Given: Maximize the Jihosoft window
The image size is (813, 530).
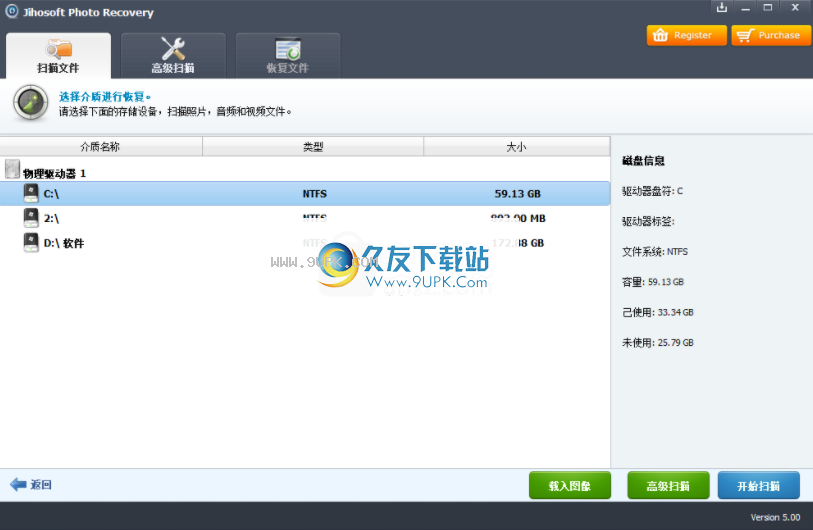Looking at the screenshot, I should (x=768, y=7).
